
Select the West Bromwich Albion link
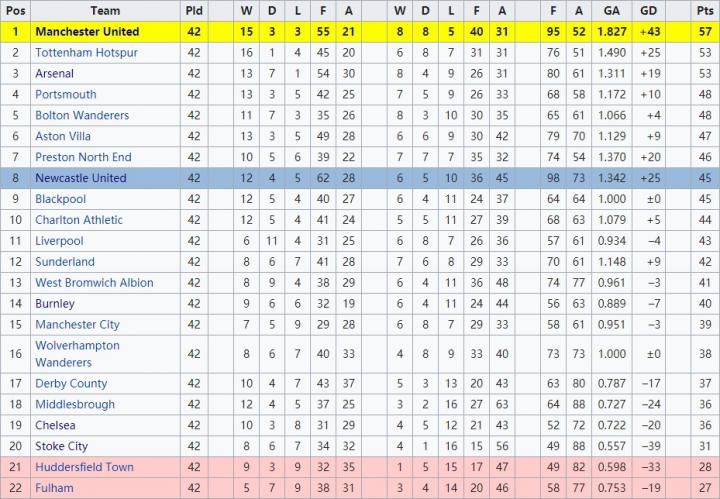point(94,283)
